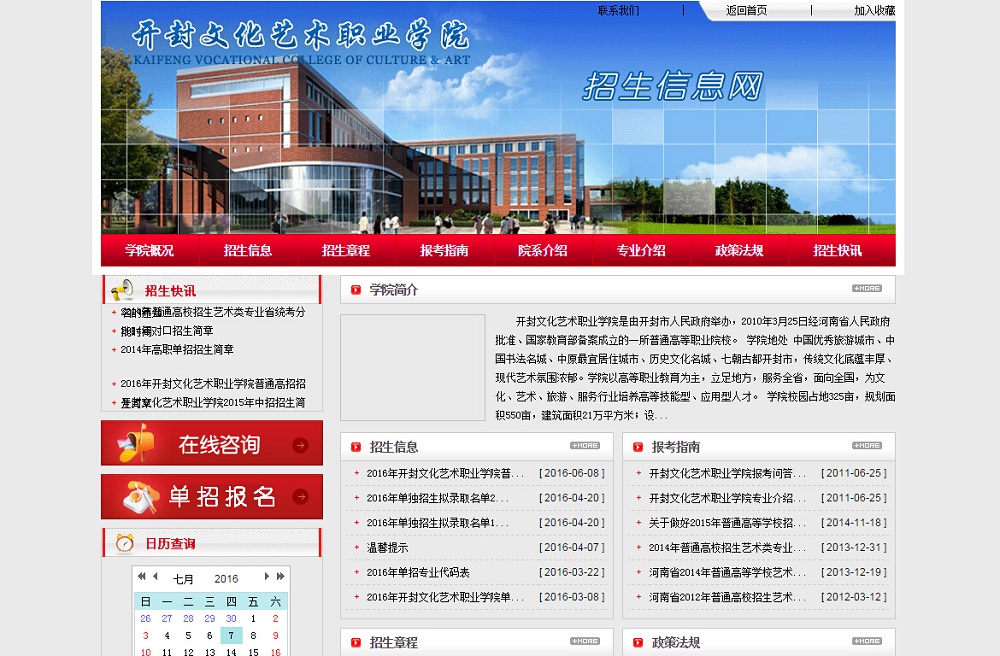1000x656 pixels.
Task: Open article 开封文化艺术职业学院专业介绍...
Action: (x=727, y=498)
